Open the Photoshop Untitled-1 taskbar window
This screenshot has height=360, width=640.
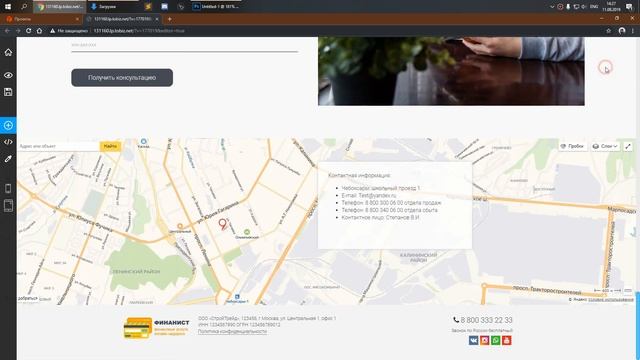point(216,7)
